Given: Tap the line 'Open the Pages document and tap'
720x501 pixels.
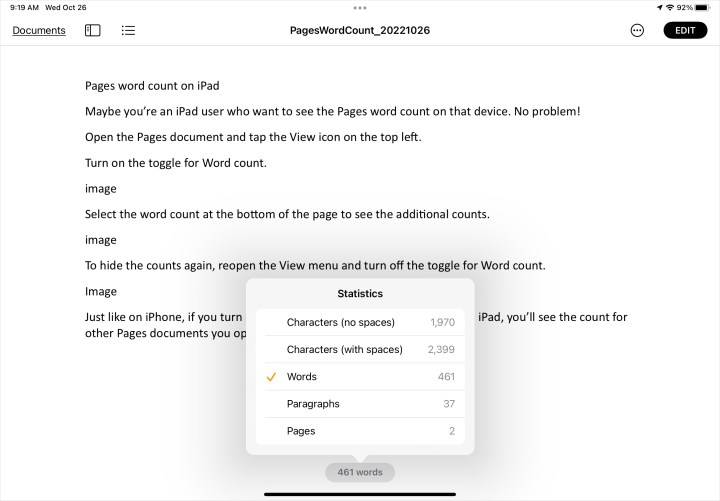Looking at the screenshot, I should 253,137.
